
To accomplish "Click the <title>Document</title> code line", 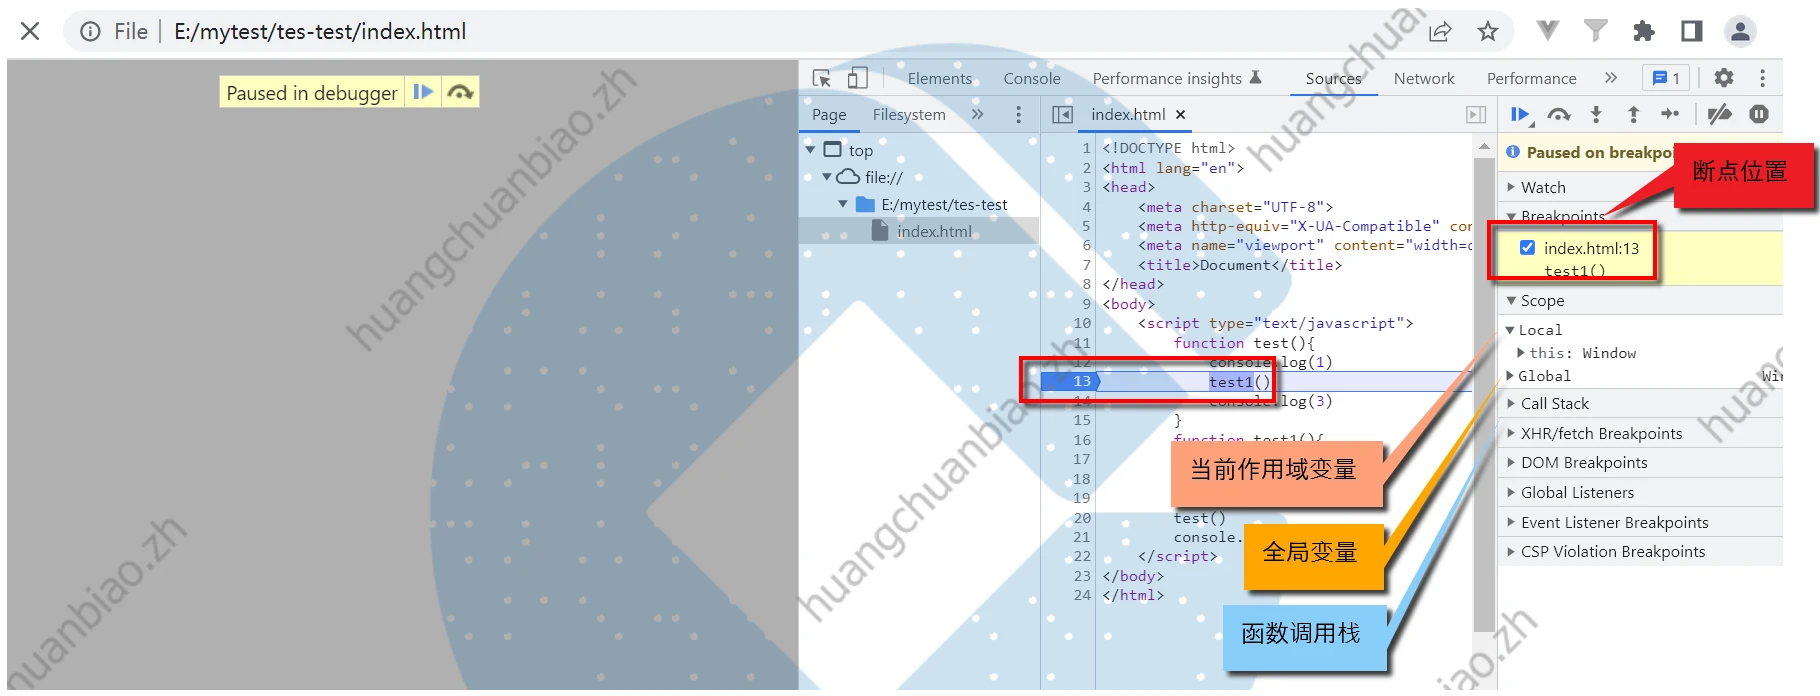I will pos(1240,265).
